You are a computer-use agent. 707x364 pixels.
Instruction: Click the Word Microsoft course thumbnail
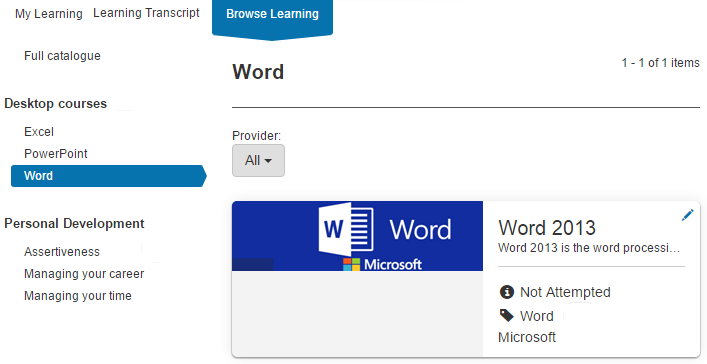(357, 236)
